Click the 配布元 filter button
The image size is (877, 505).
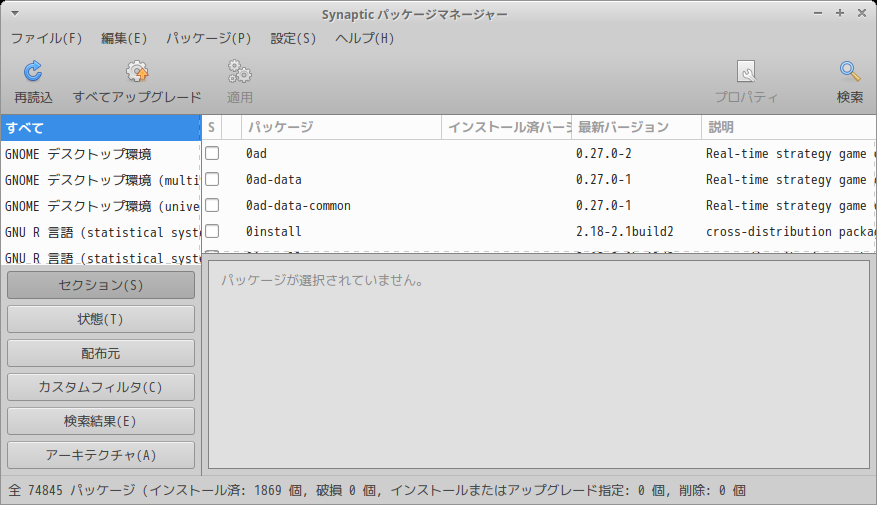click(x=101, y=353)
